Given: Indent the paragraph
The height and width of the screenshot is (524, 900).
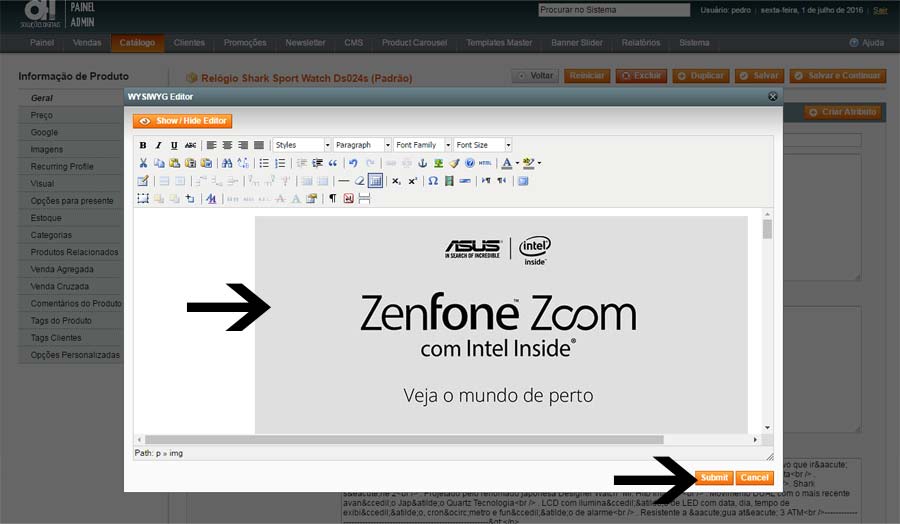Looking at the screenshot, I should [317, 163].
